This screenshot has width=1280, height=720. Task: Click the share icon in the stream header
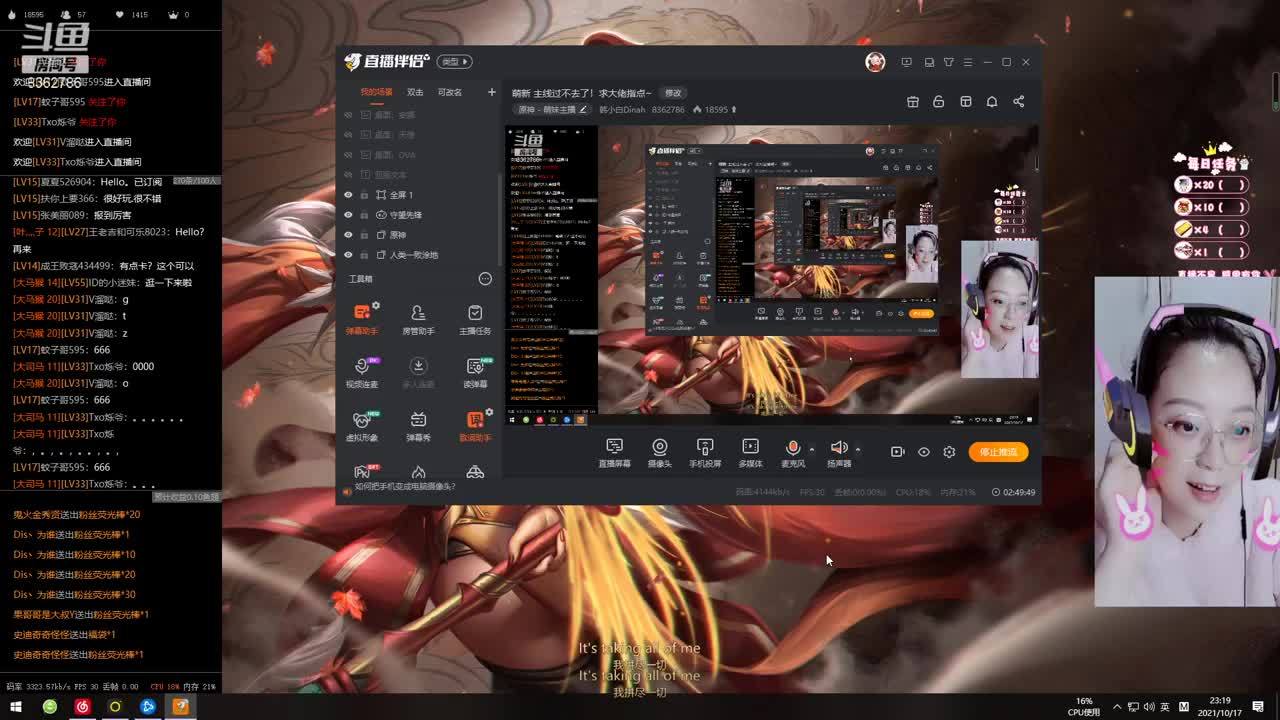point(1018,101)
